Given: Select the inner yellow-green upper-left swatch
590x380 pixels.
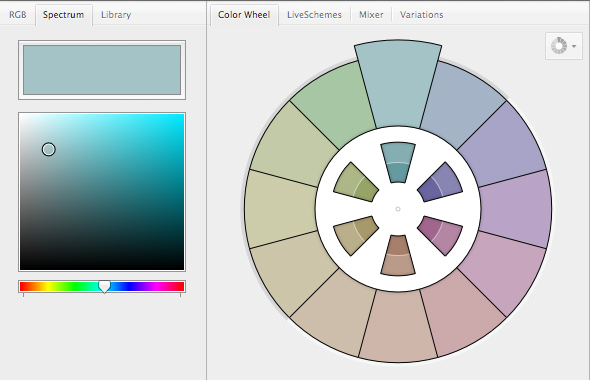Looking at the screenshot, I should click(x=356, y=183).
